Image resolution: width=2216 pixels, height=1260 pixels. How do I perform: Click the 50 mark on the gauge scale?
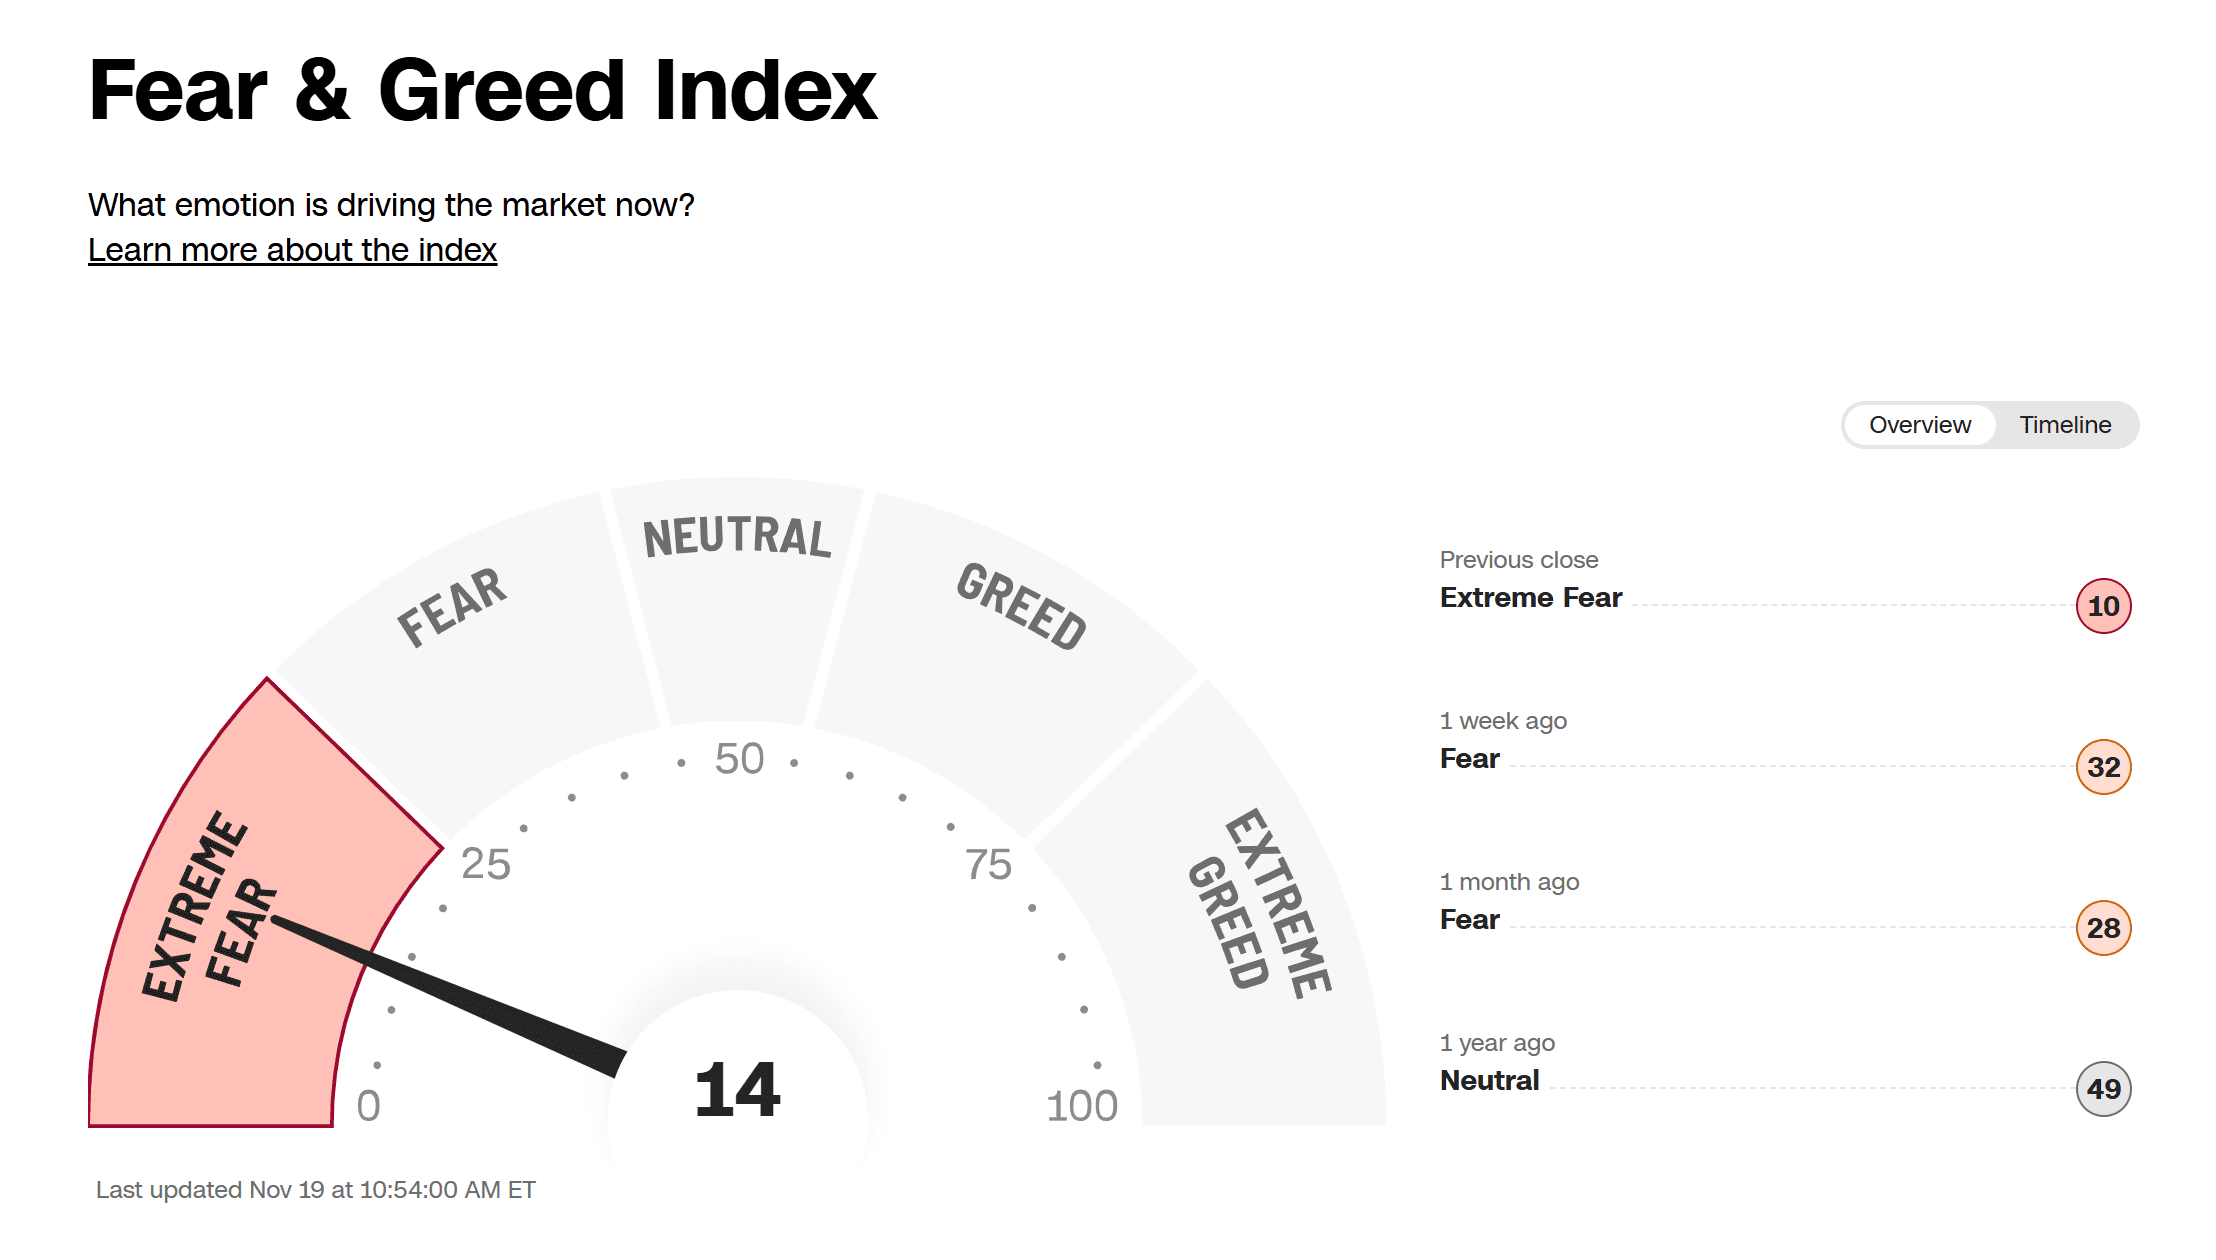(x=739, y=759)
